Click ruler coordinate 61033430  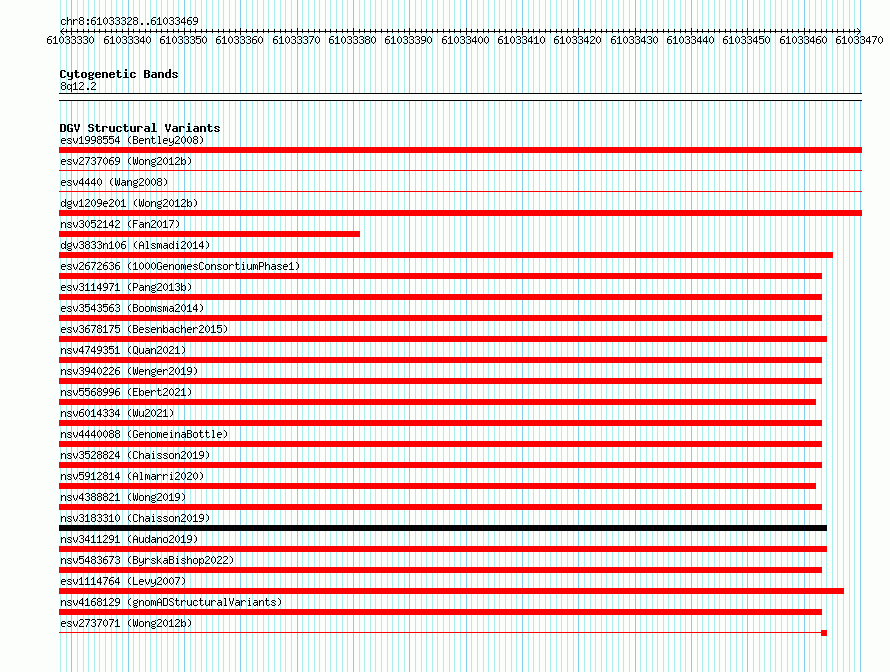[x=635, y=40]
